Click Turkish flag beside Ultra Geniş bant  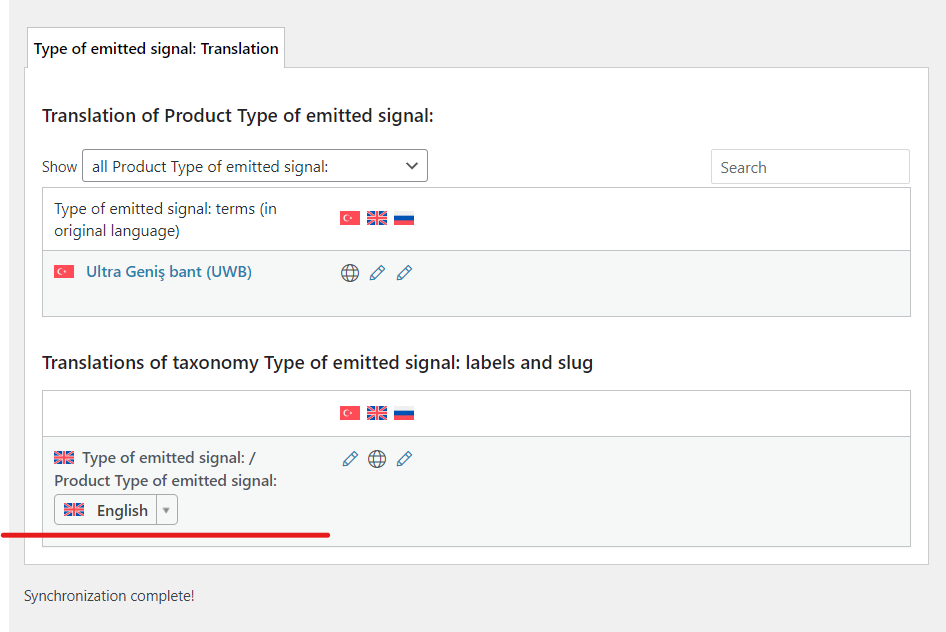[x=64, y=272]
